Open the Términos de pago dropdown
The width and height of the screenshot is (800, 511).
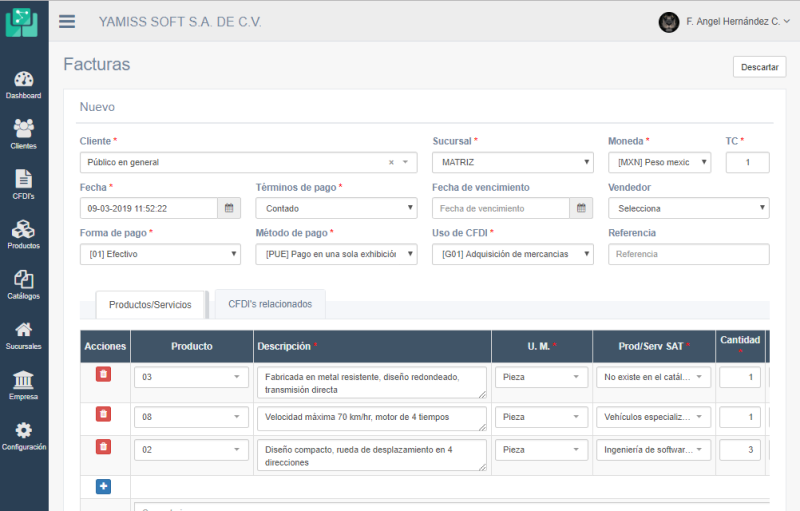[x=336, y=208]
